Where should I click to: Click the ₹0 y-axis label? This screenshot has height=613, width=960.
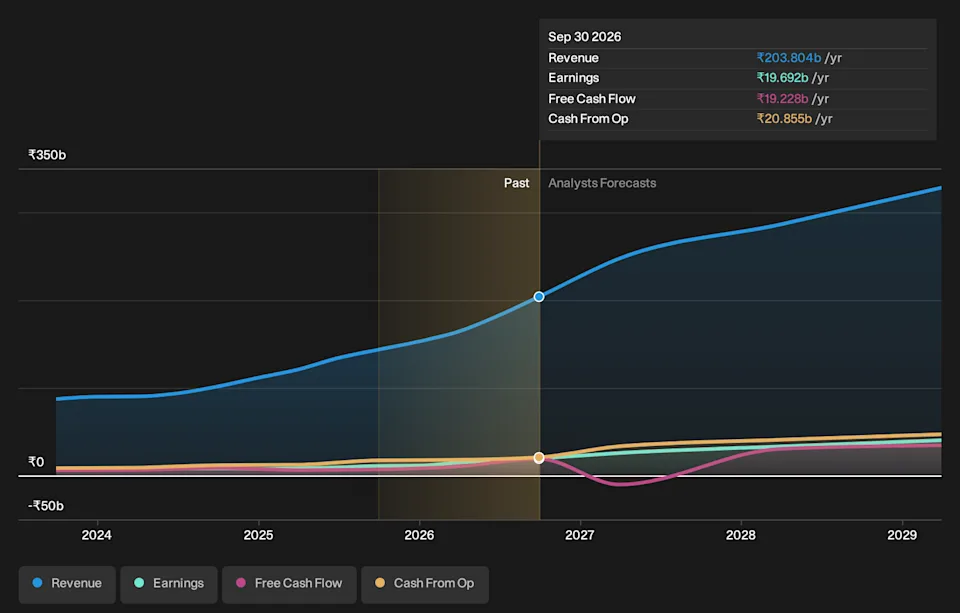[x=36, y=462]
